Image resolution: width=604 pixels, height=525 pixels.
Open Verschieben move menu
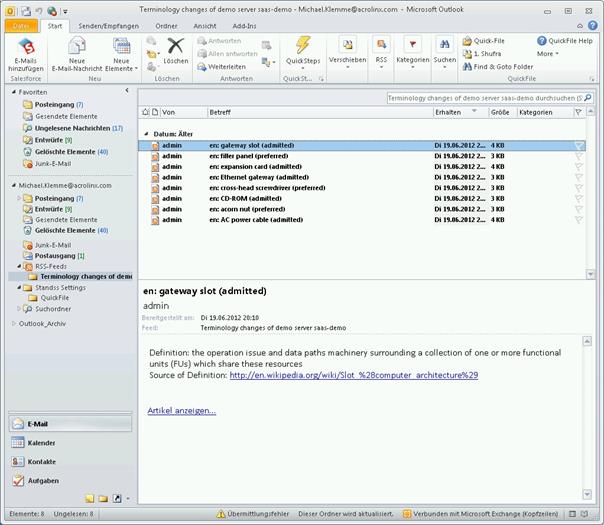pyautogui.click(x=347, y=53)
